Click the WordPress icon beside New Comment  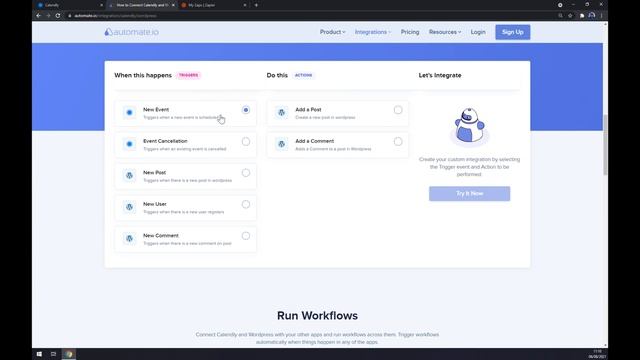pos(129,238)
